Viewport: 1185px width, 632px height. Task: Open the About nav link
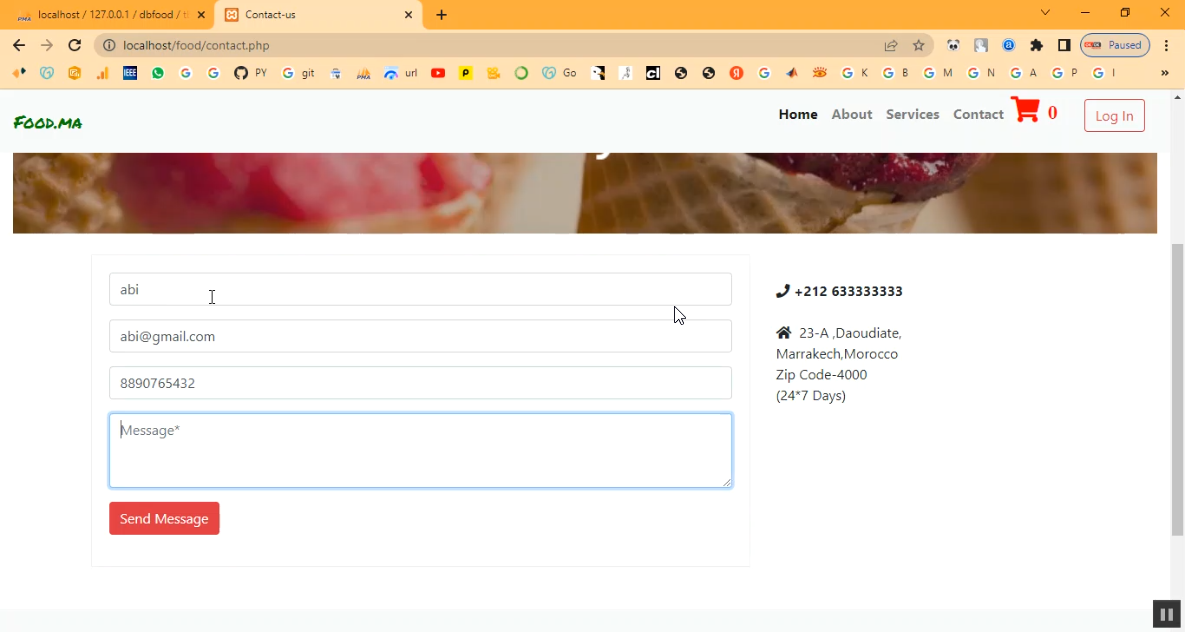(852, 114)
